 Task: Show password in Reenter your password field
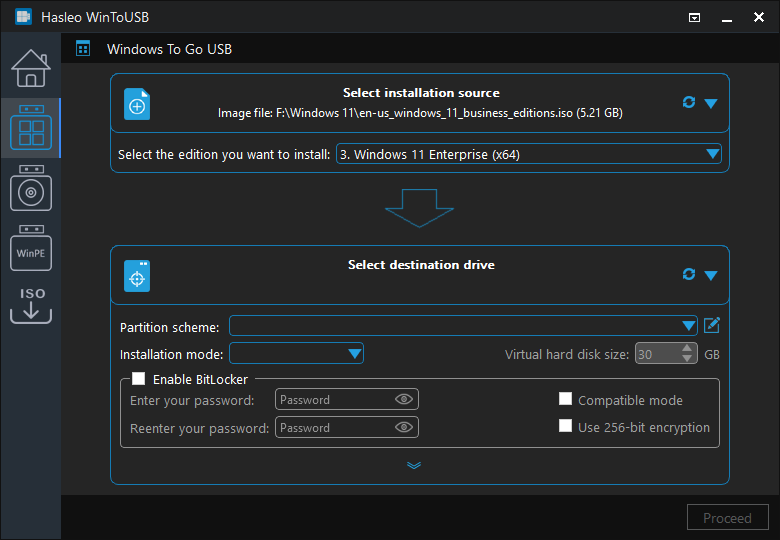pyautogui.click(x=404, y=427)
